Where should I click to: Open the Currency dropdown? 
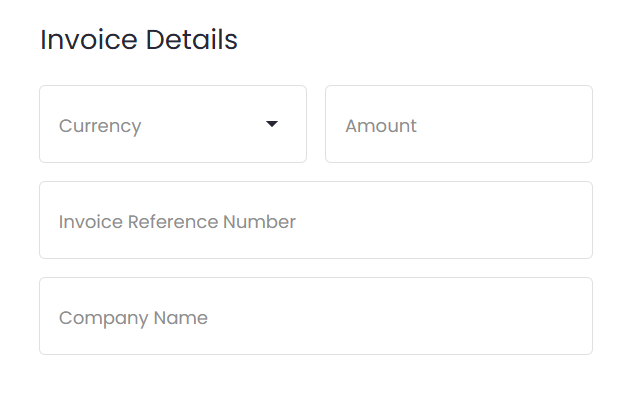172,124
